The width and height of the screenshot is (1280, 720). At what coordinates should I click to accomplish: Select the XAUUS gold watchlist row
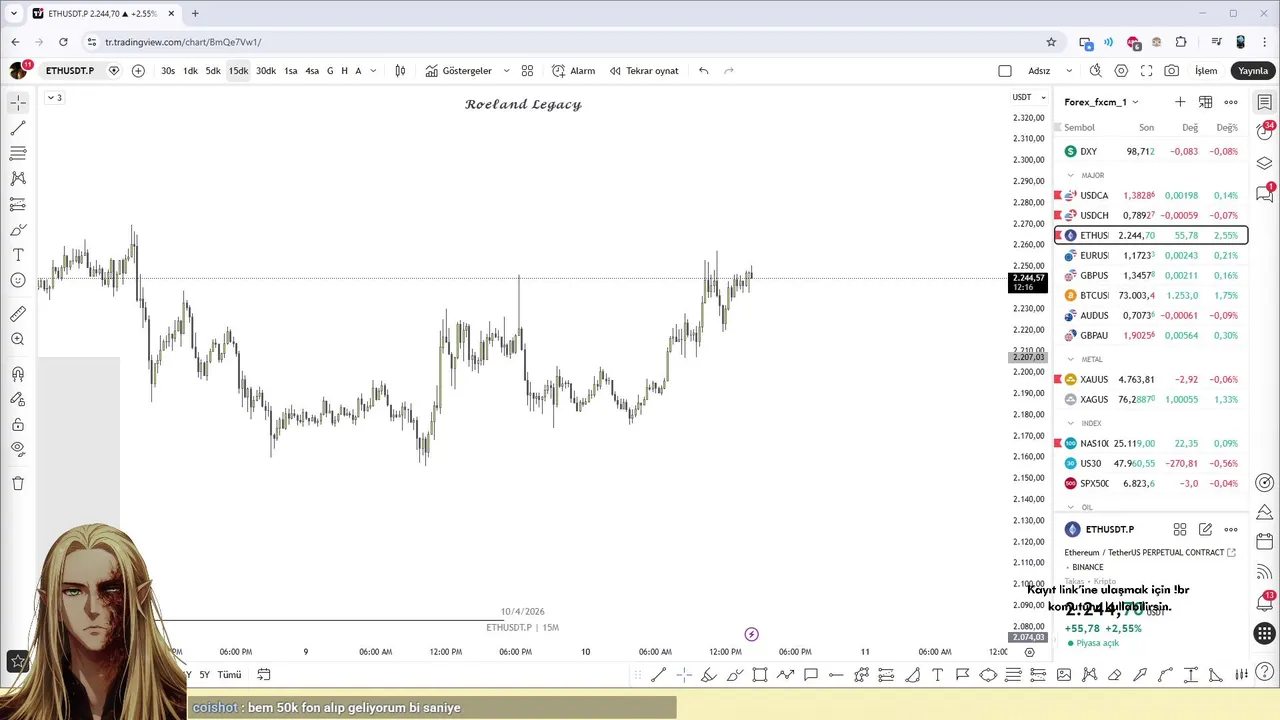pyautogui.click(x=1151, y=379)
